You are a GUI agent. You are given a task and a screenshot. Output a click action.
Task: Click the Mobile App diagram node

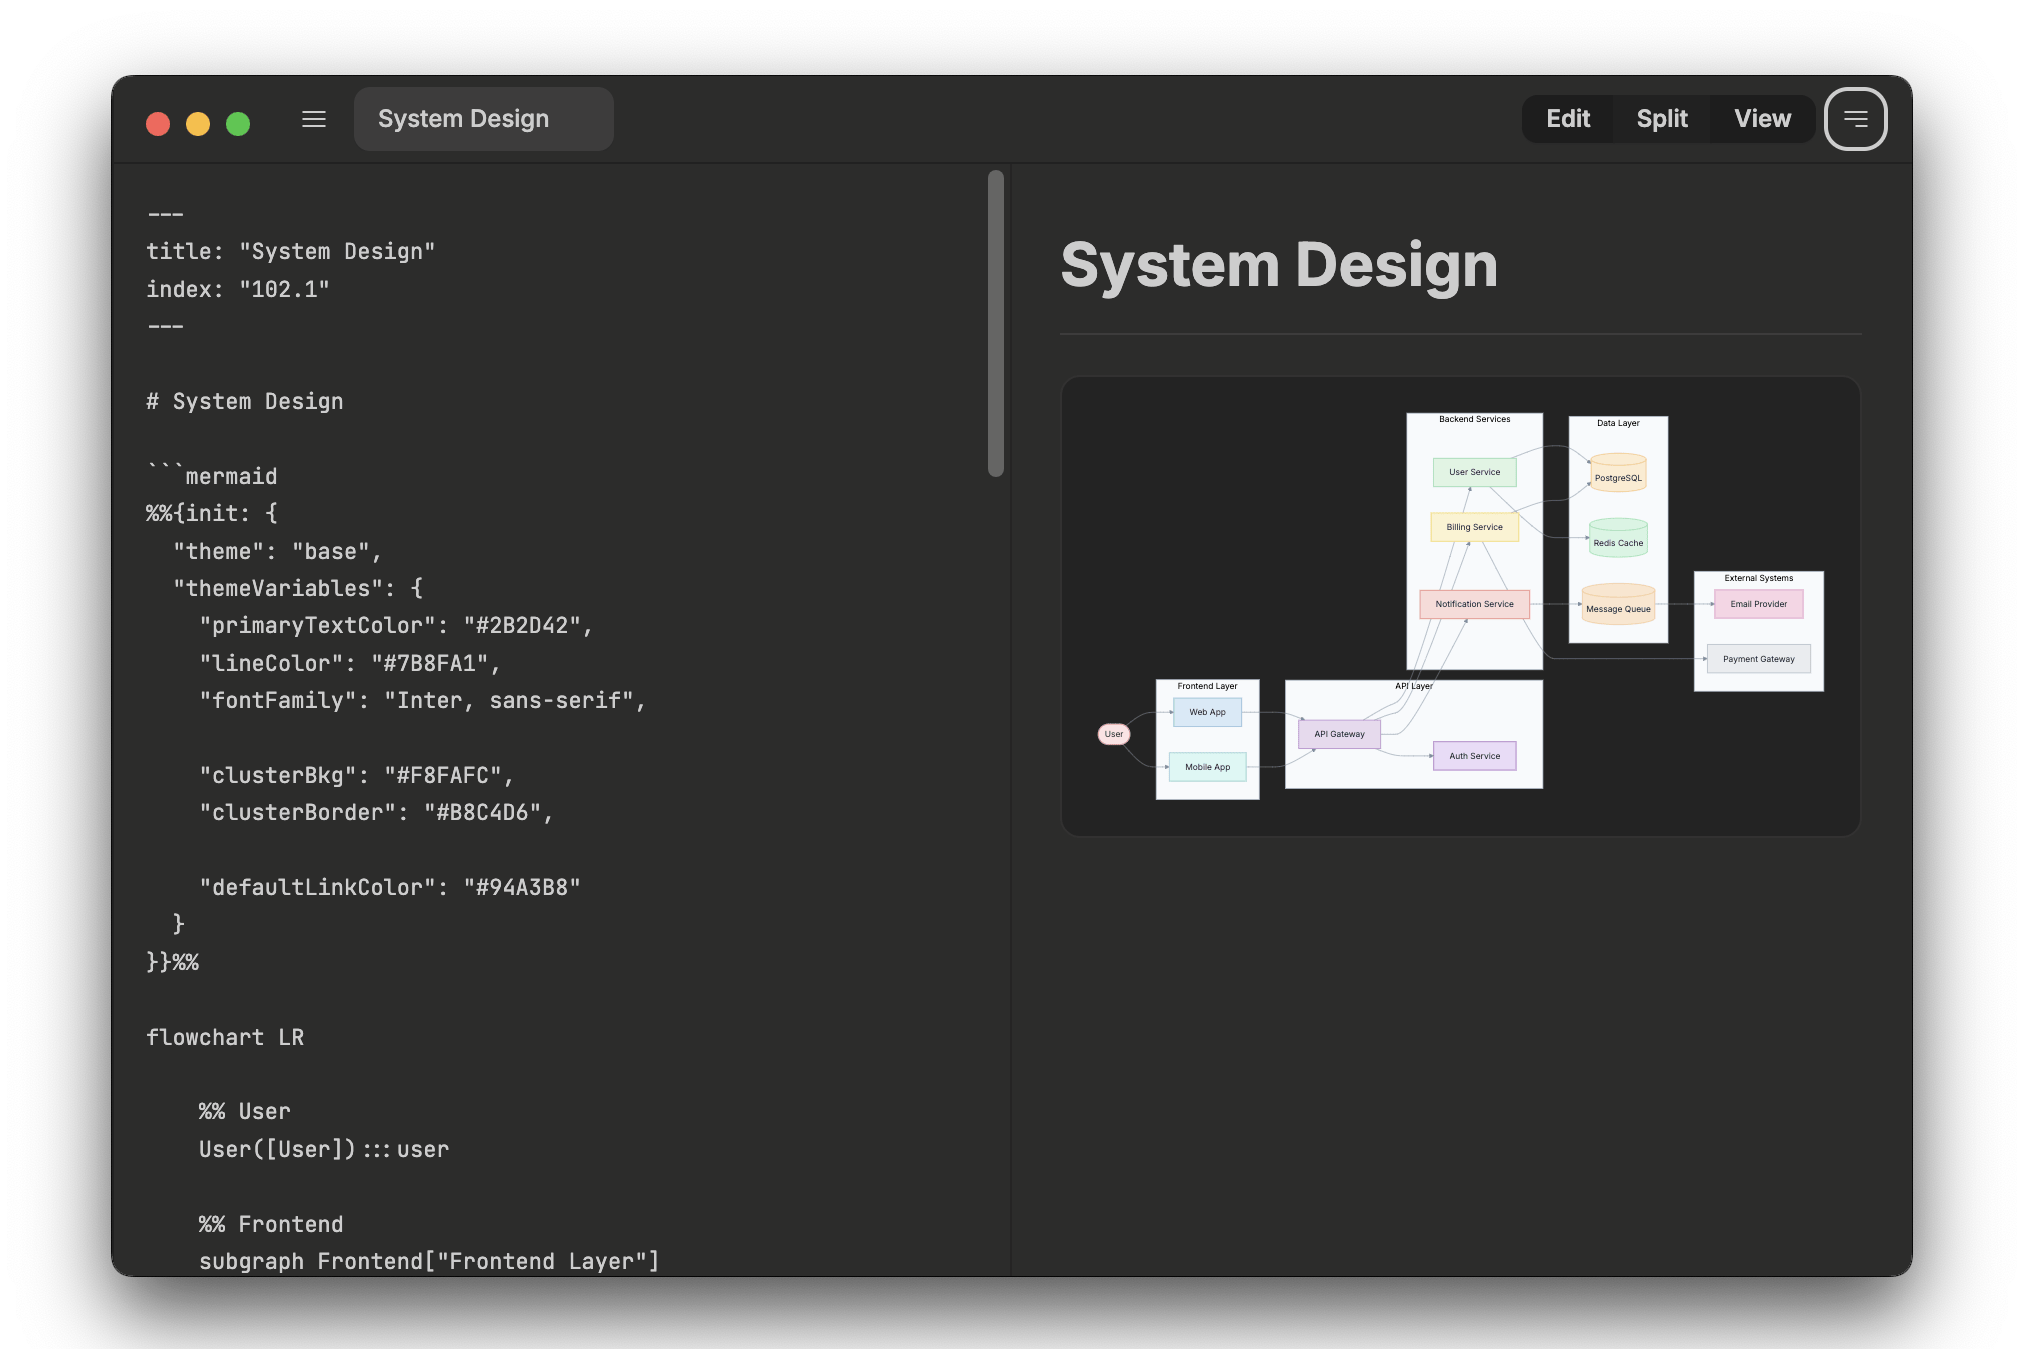click(x=1207, y=767)
